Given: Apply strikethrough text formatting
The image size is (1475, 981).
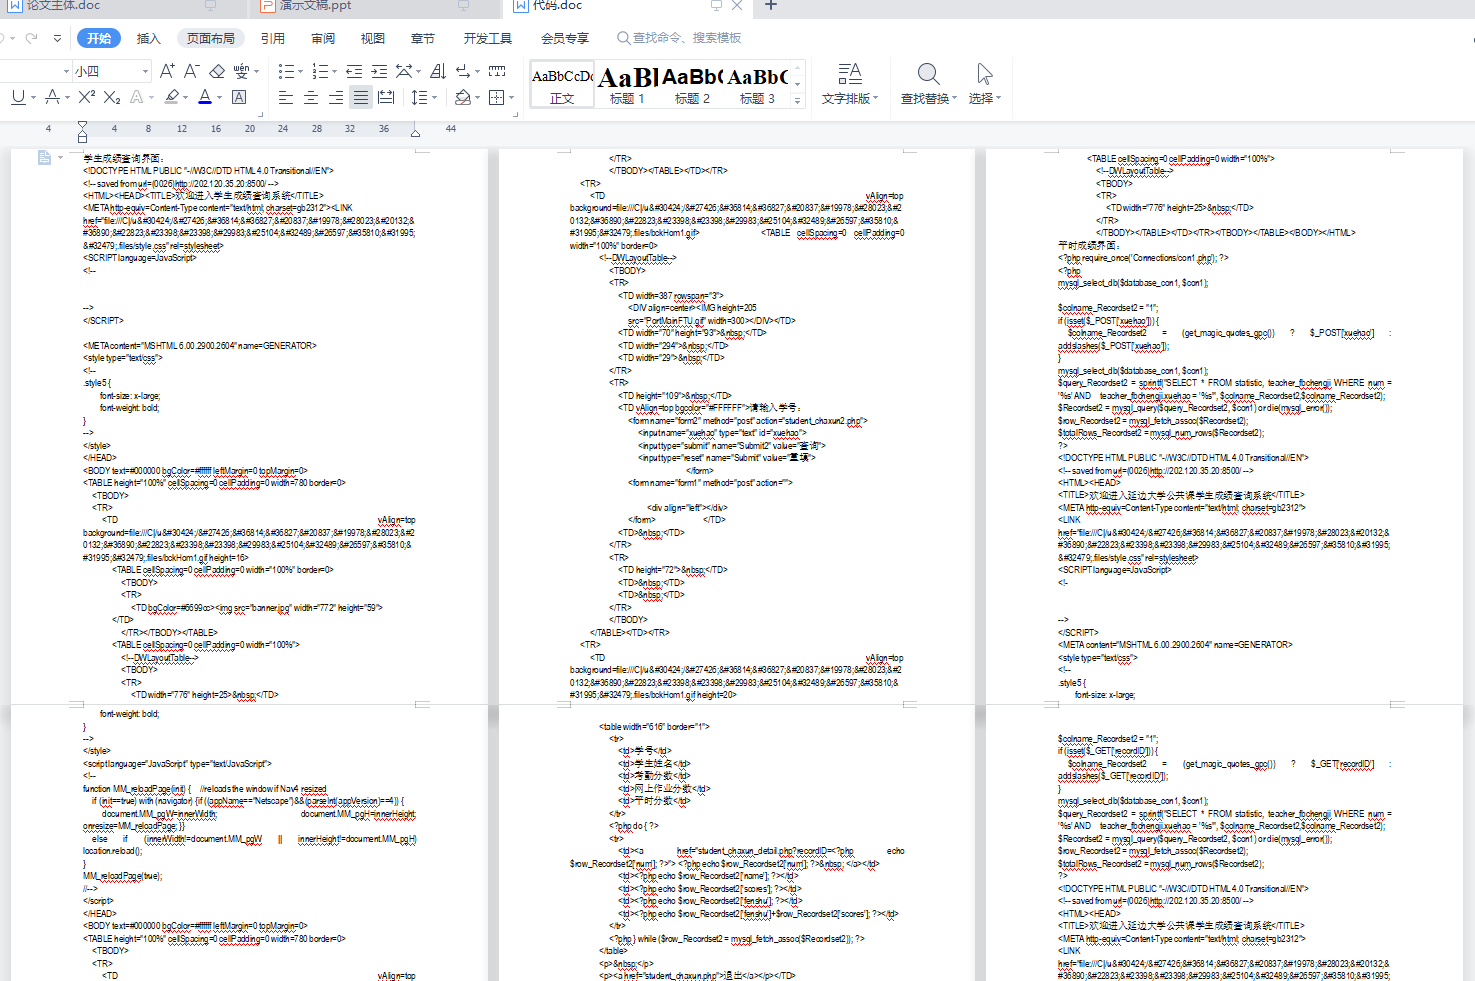Looking at the screenshot, I should coord(53,97).
